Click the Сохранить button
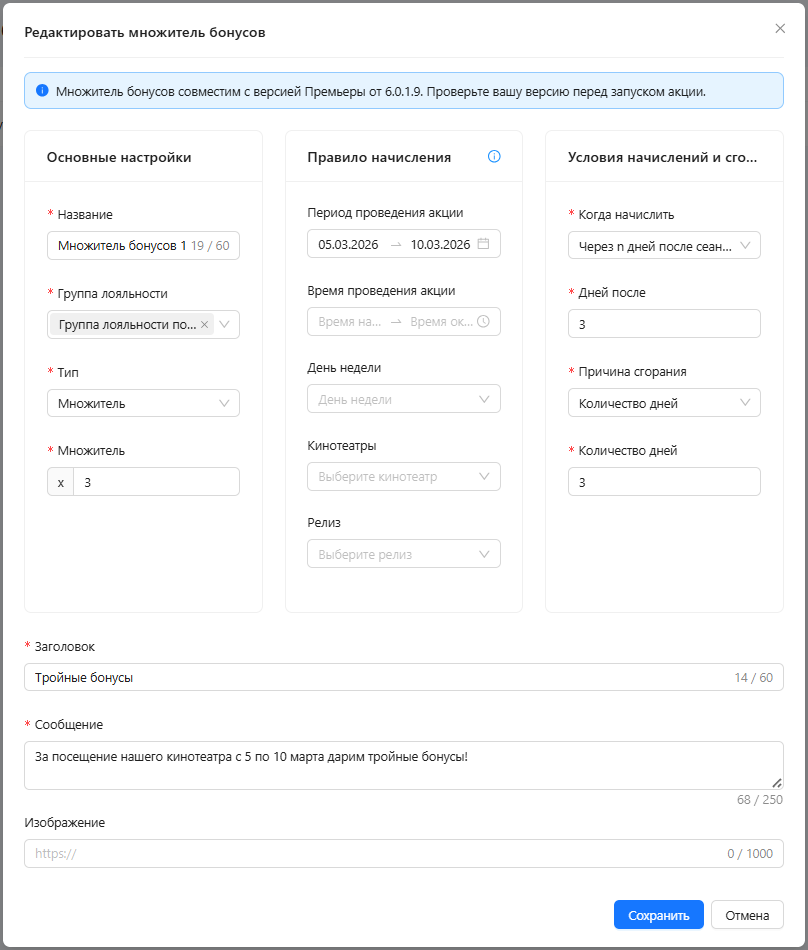The image size is (808, 950). tap(658, 915)
